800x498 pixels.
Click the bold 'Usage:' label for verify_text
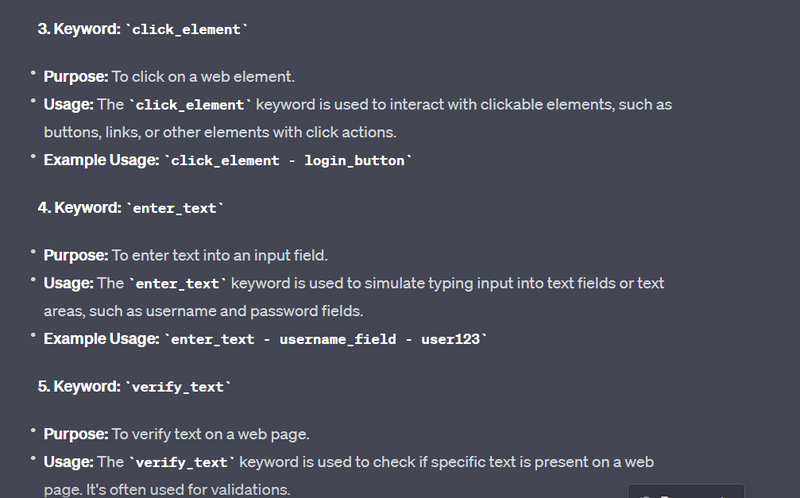point(68,462)
